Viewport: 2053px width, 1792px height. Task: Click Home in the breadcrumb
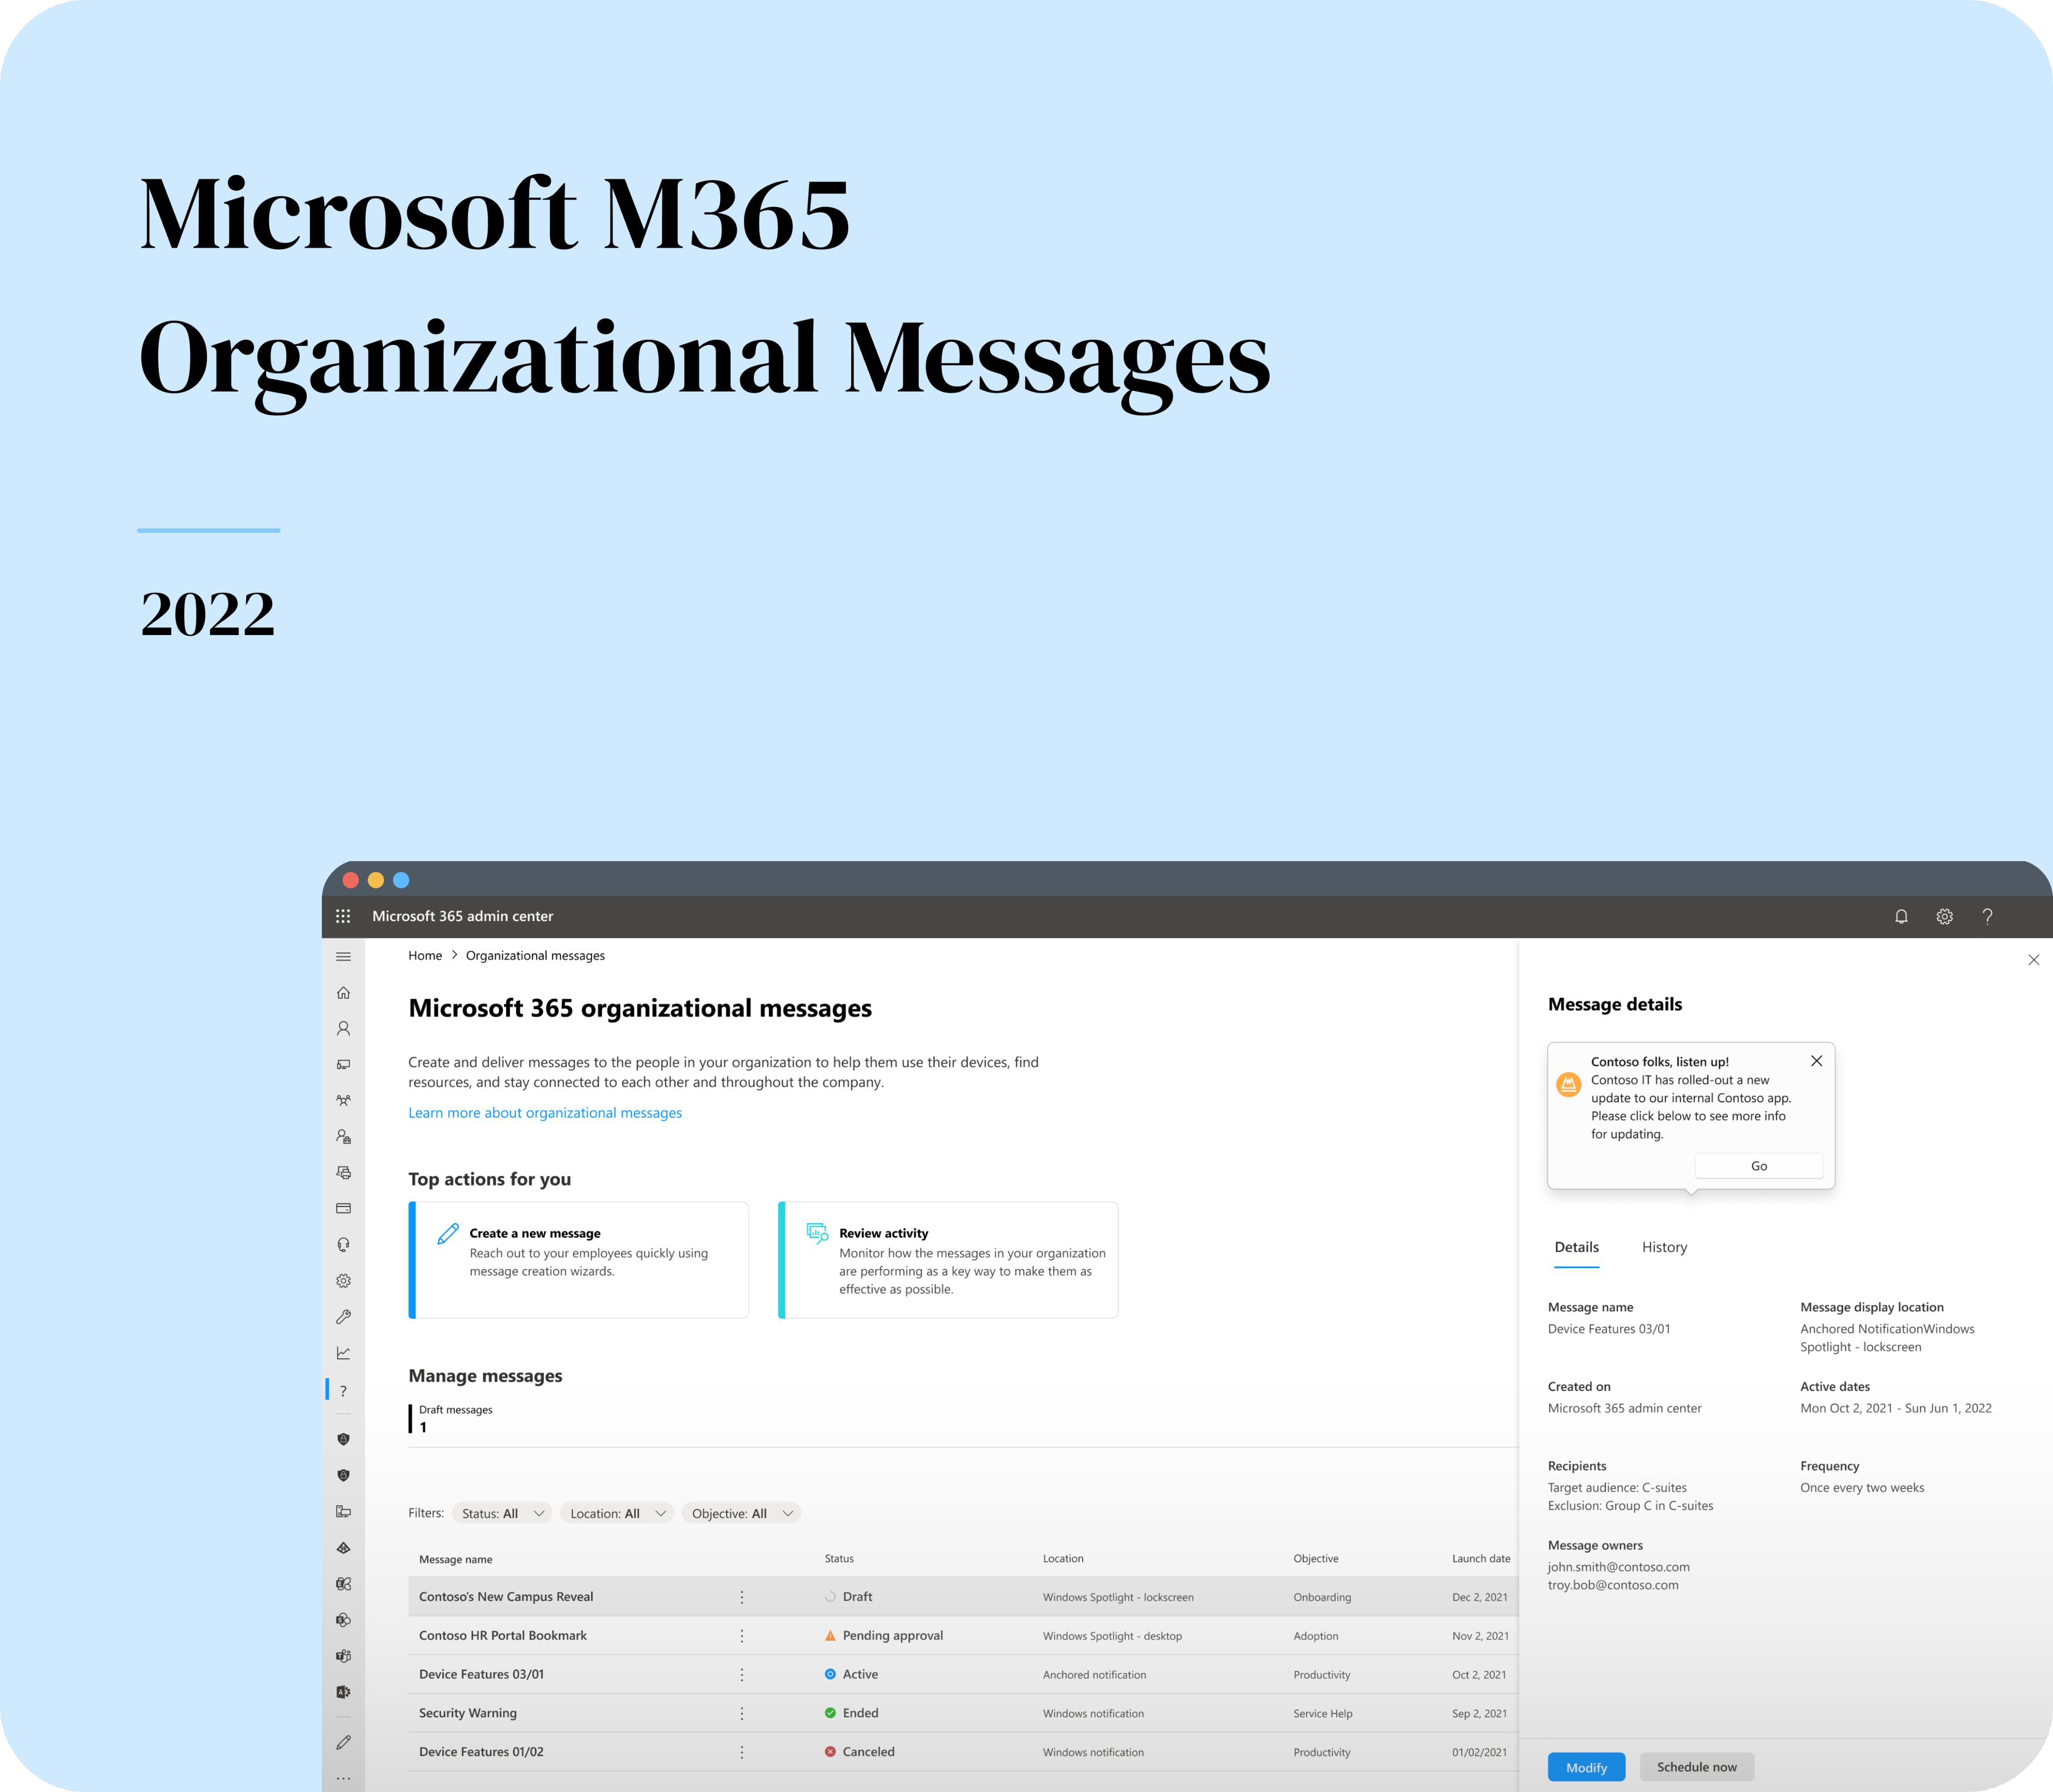click(425, 955)
